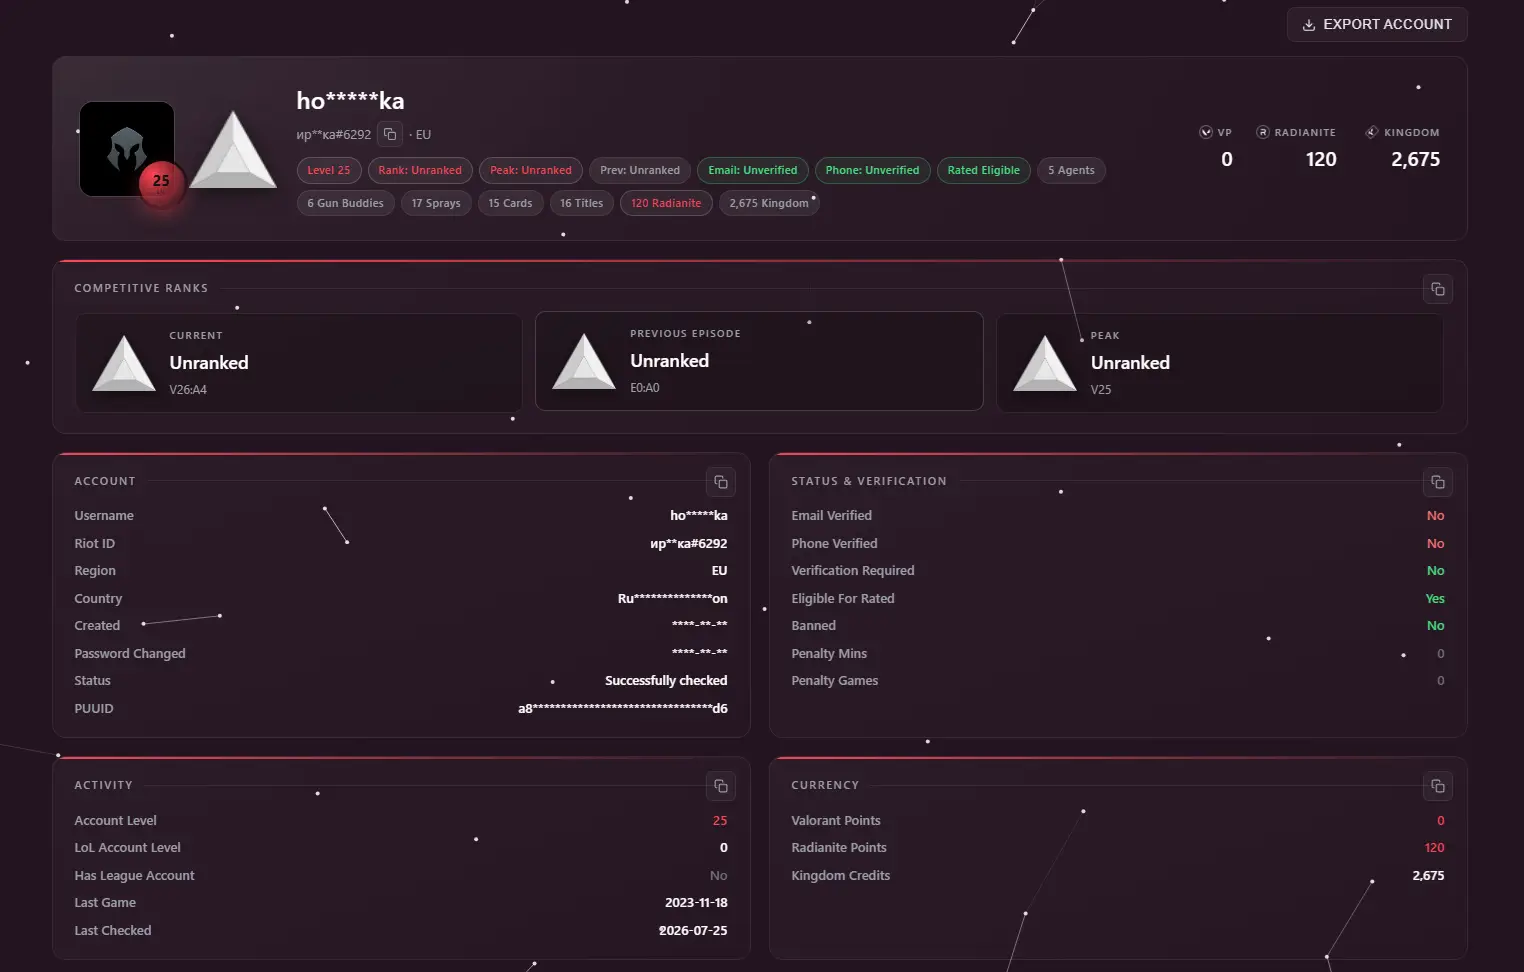Click the masked Created date value
Viewport: 1524px width, 972px height.
point(700,626)
